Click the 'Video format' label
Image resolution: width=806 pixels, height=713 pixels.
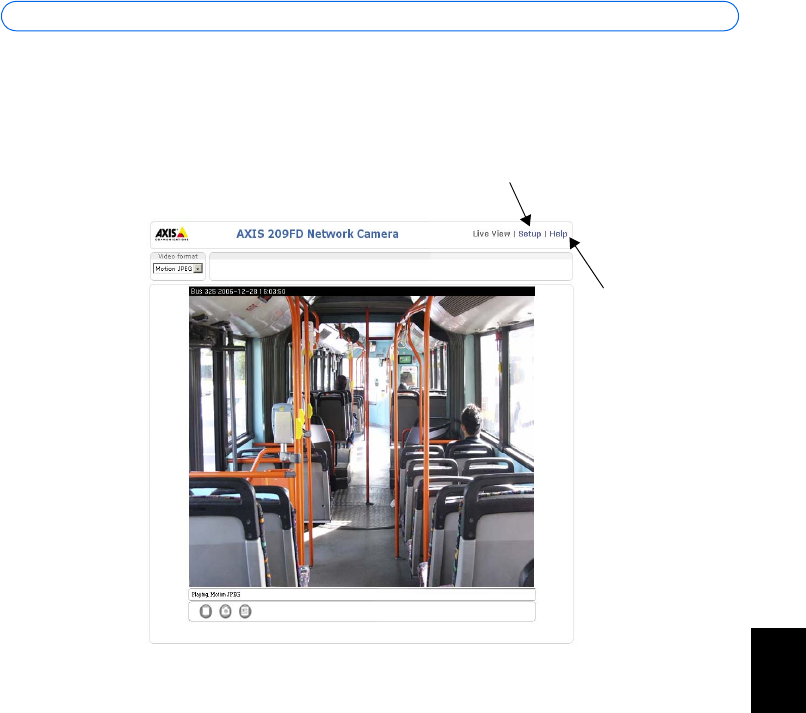pyautogui.click(x=178, y=256)
